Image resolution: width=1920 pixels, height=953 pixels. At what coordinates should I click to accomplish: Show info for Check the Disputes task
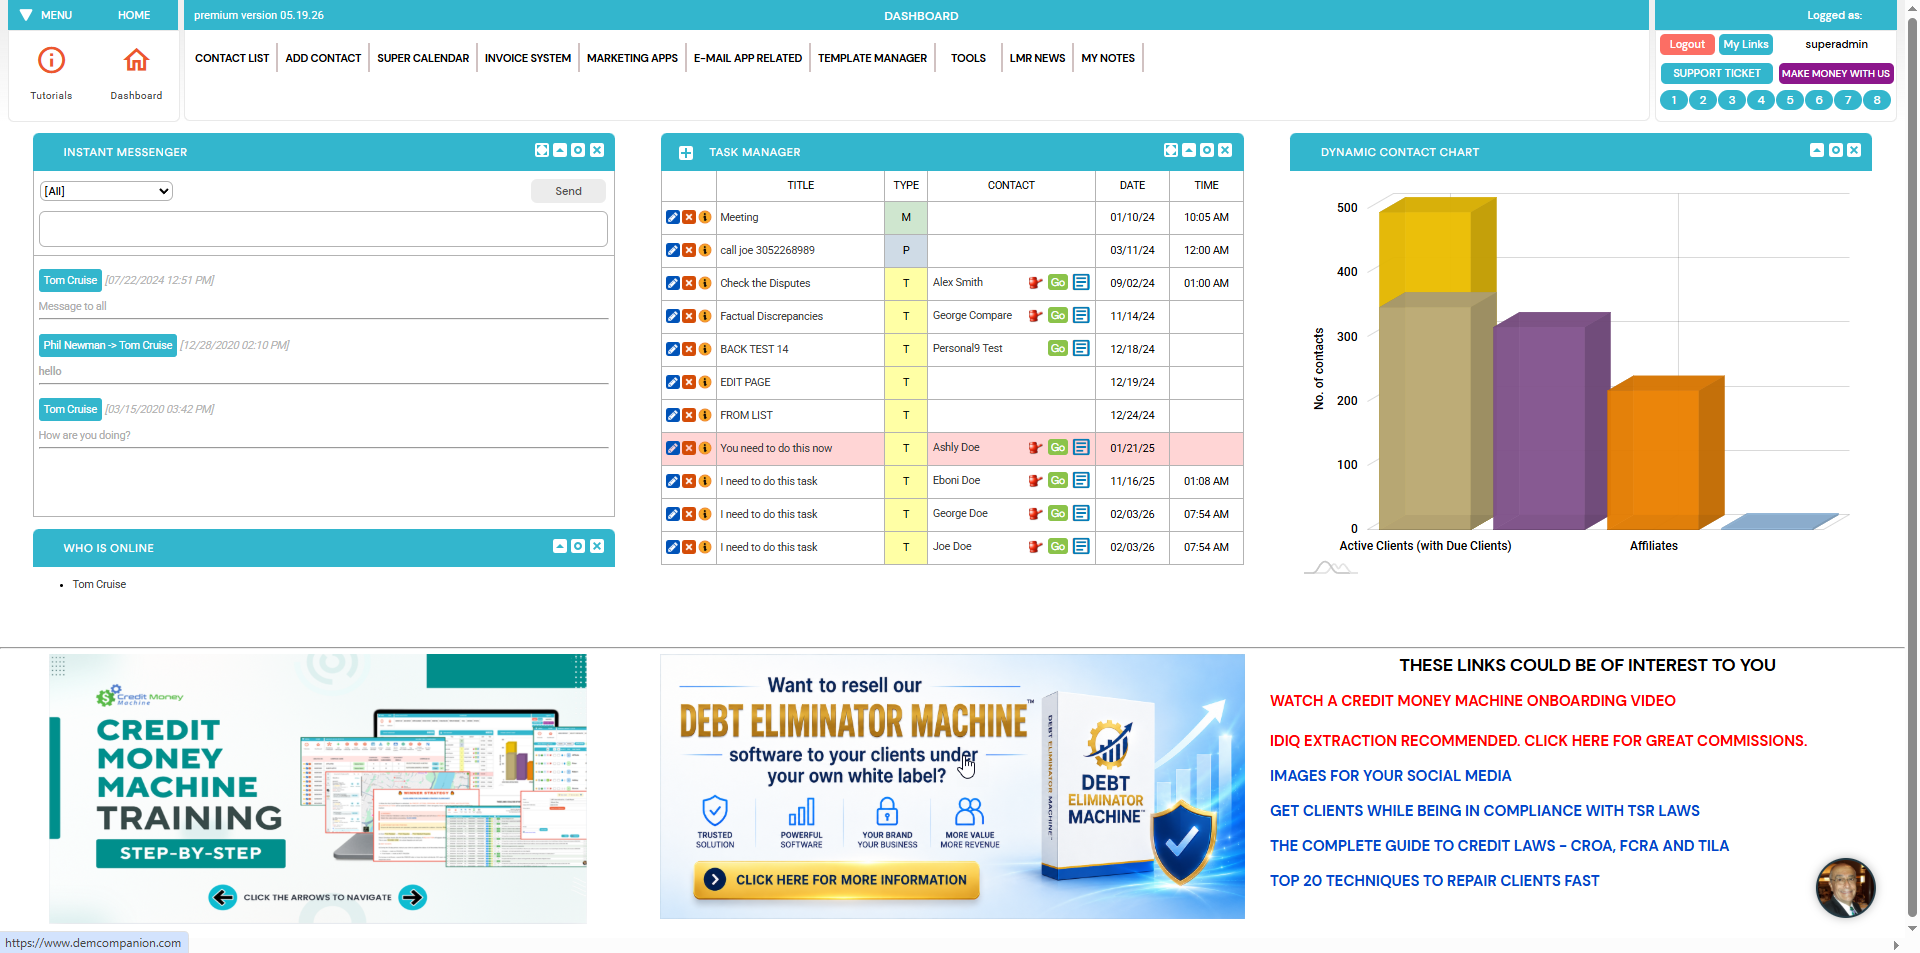click(705, 283)
